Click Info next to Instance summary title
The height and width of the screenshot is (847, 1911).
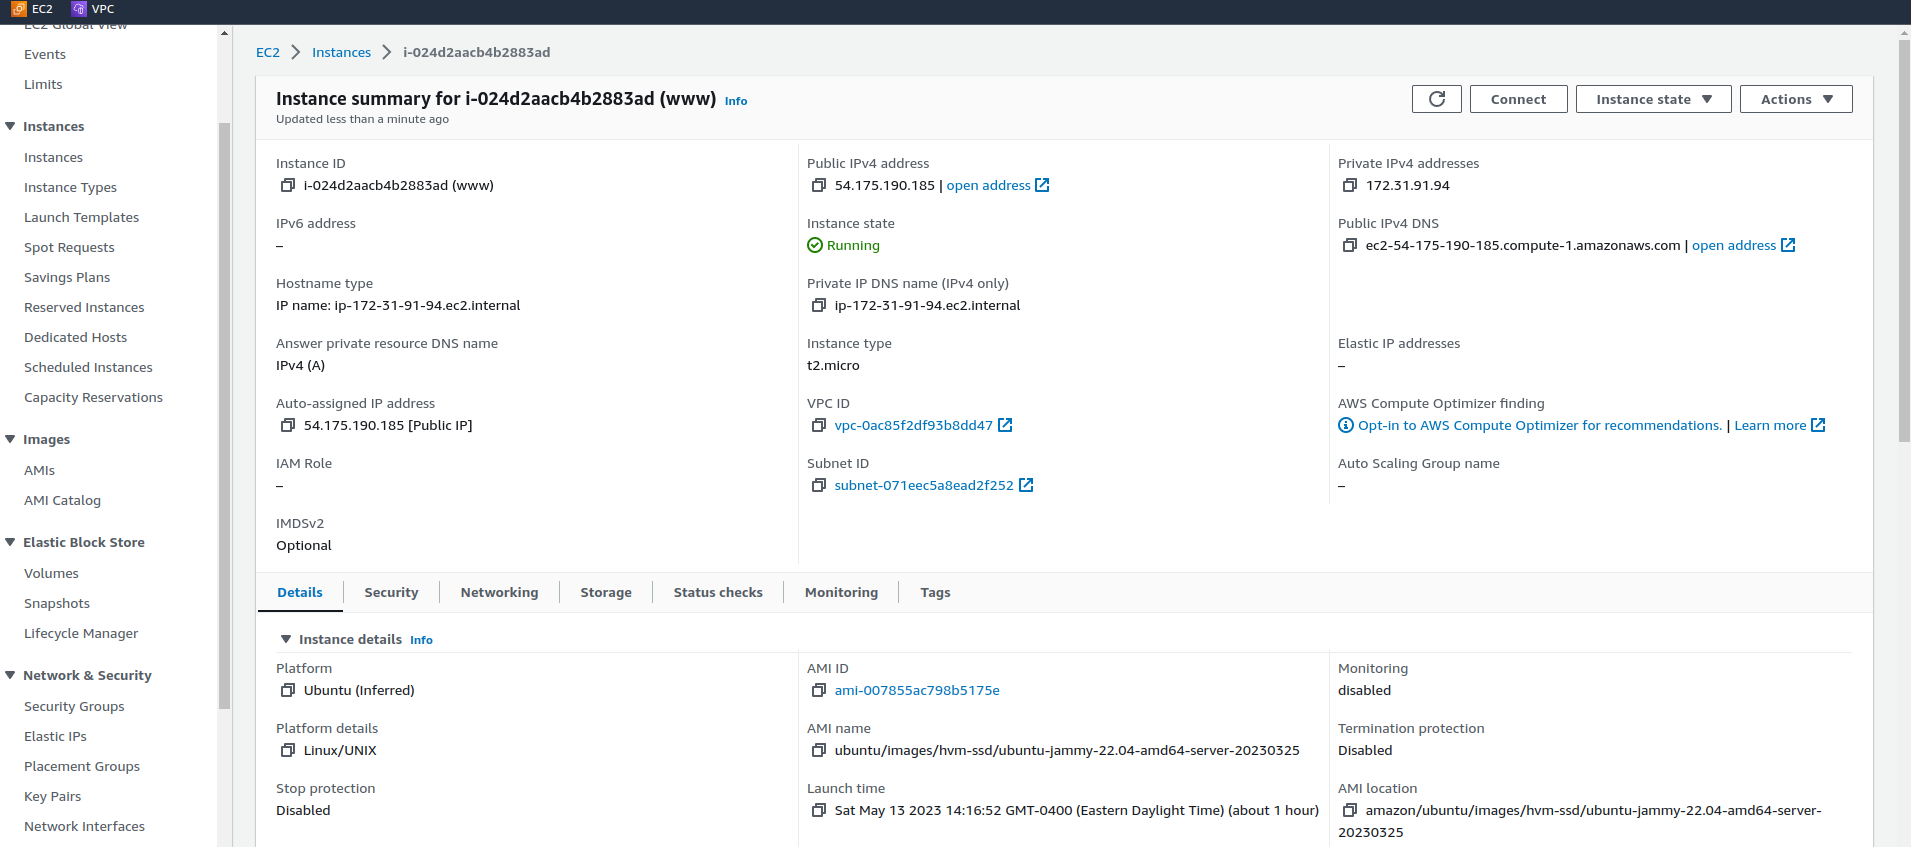pyautogui.click(x=736, y=101)
